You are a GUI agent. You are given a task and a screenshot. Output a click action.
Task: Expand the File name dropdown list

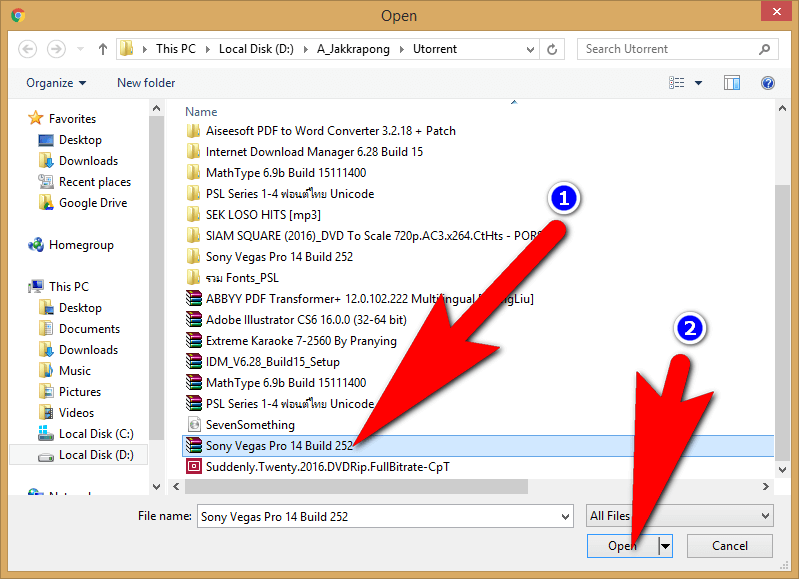(x=565, y=516)
